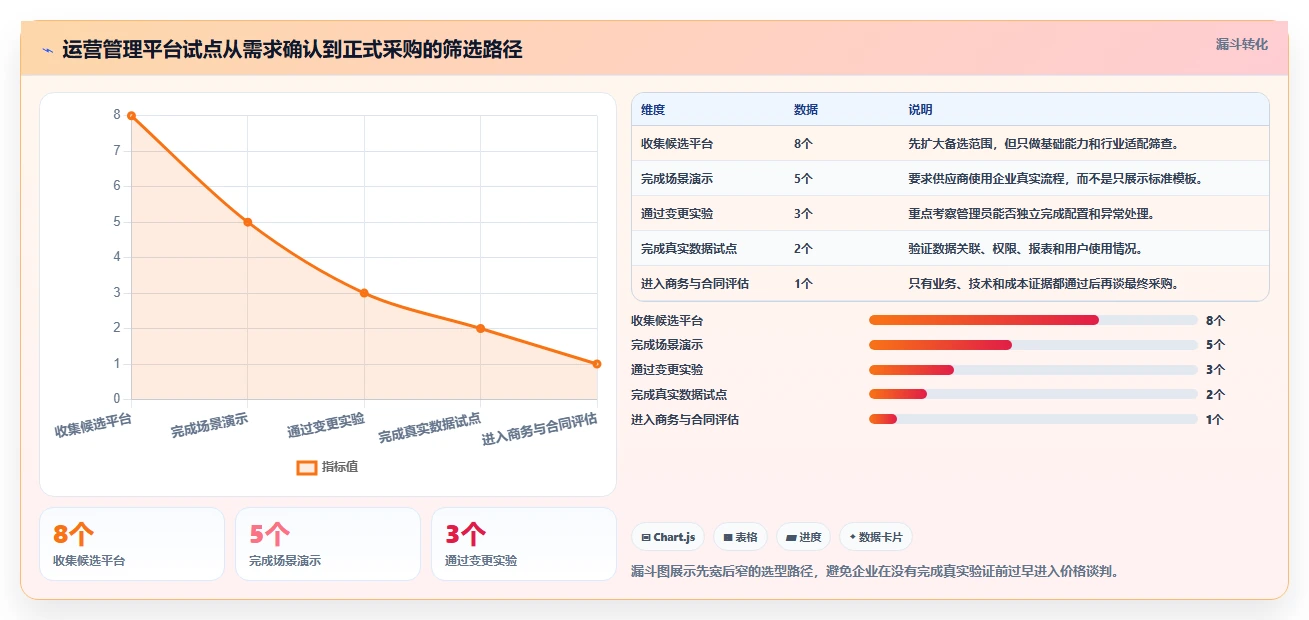Click the orange legend swatch for 指标值
This screenshot has width=1309, height=620.
pyautogui.click(x=307, y=467)
